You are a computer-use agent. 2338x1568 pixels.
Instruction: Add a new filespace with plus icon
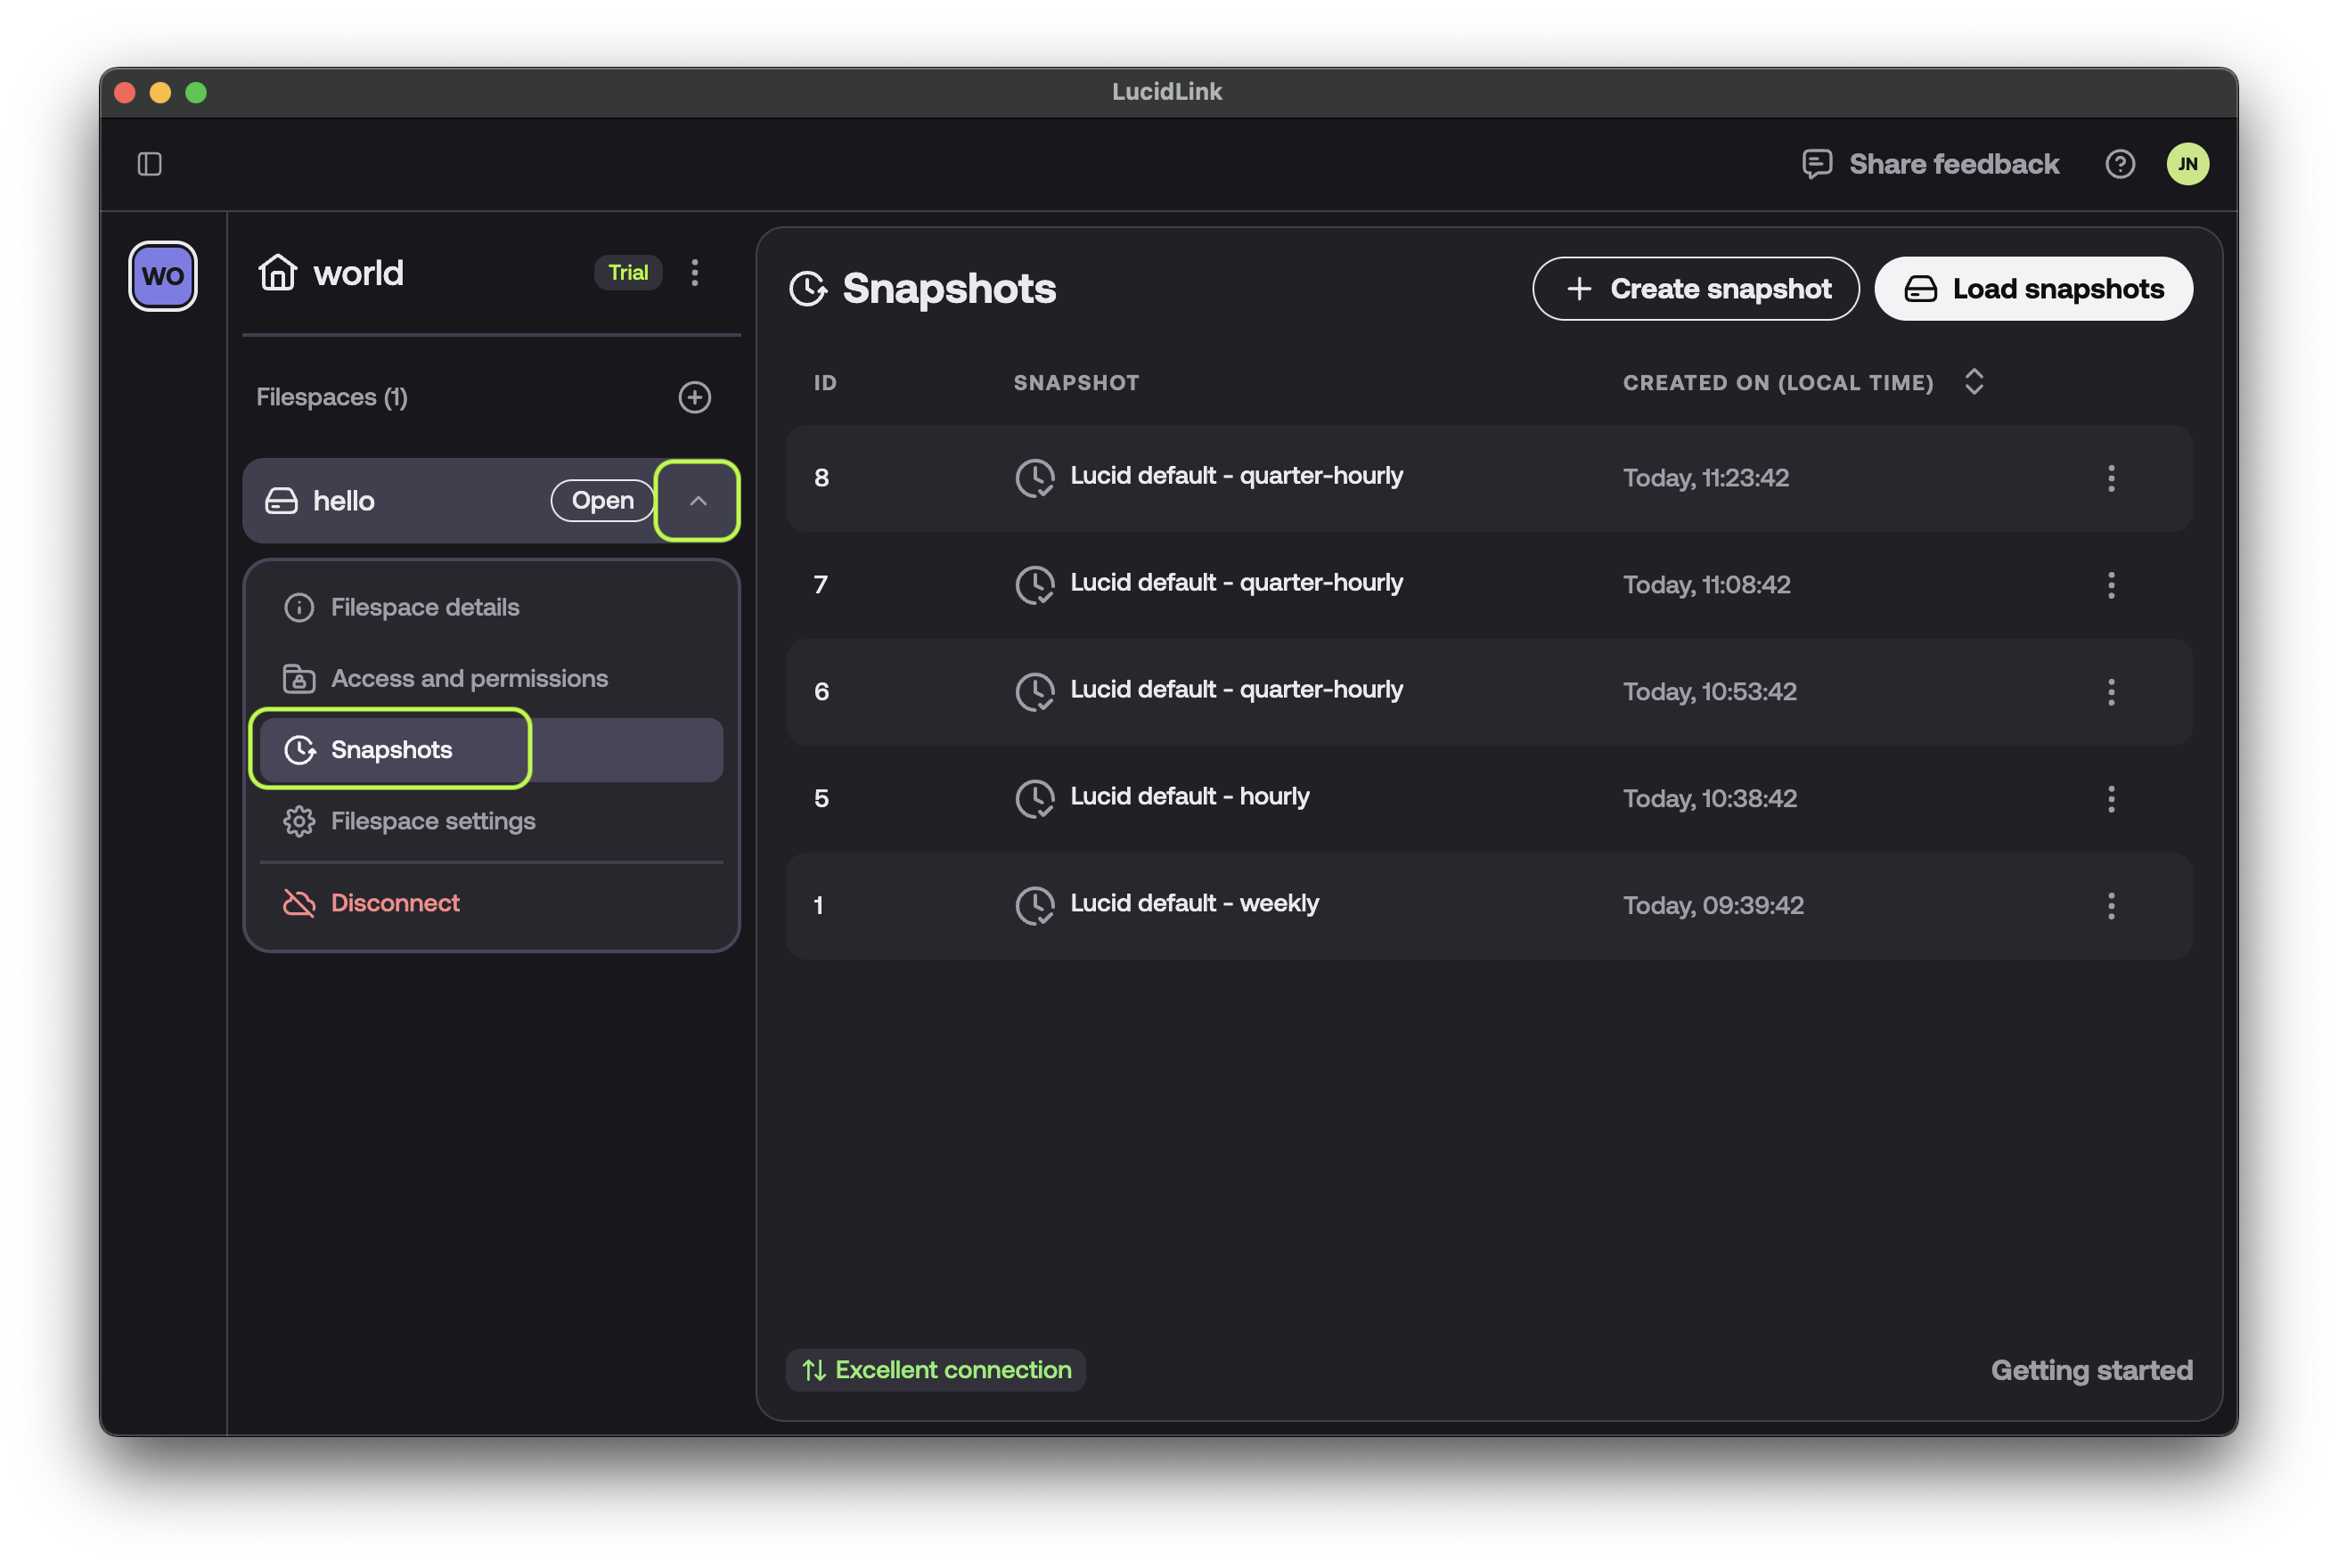point(695,397)
